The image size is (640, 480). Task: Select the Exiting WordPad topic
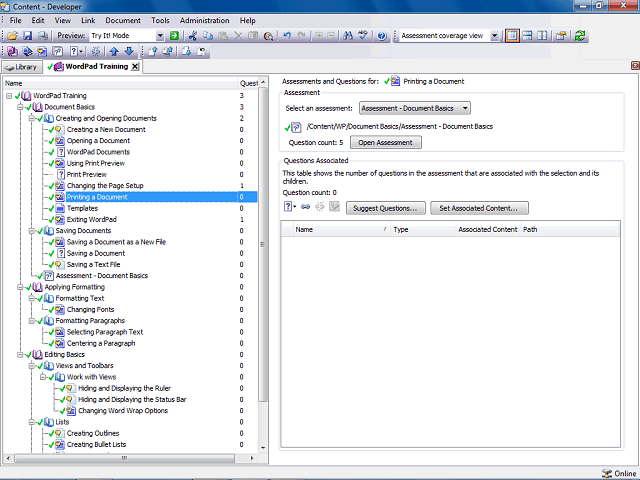[91, 220]
